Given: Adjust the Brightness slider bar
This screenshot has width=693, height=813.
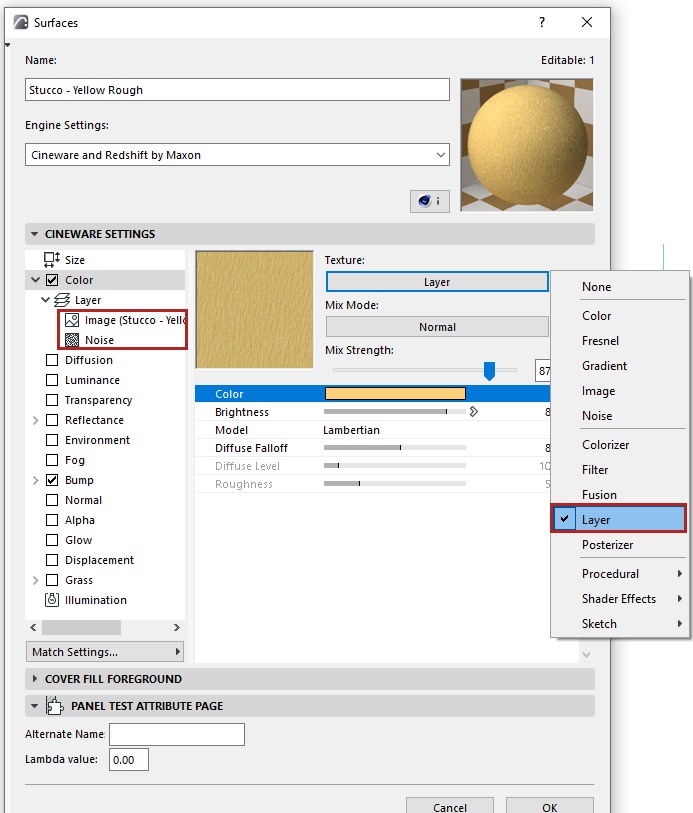Looking at the screenshot, I should click(x=394, y=412).
